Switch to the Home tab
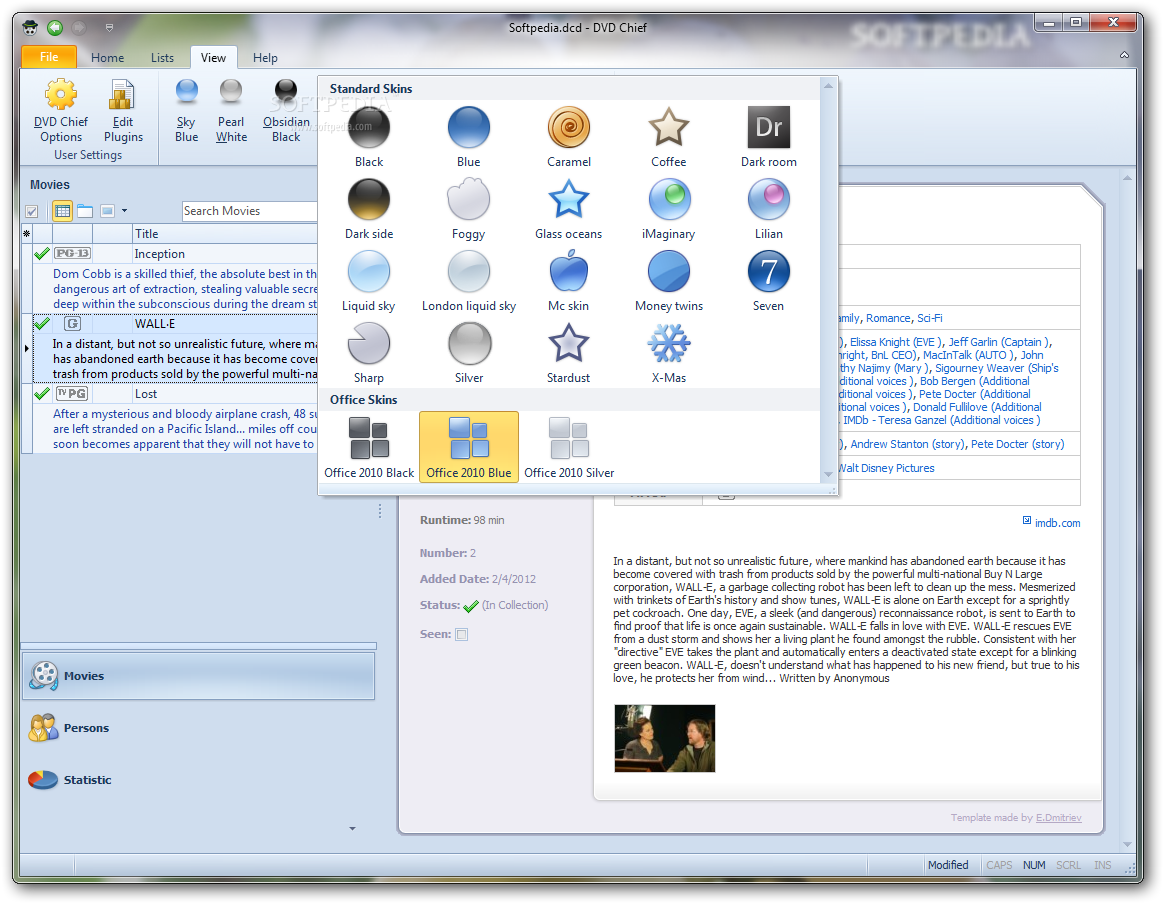Screen dimensions: 1164x904 [x=108, y=58]
